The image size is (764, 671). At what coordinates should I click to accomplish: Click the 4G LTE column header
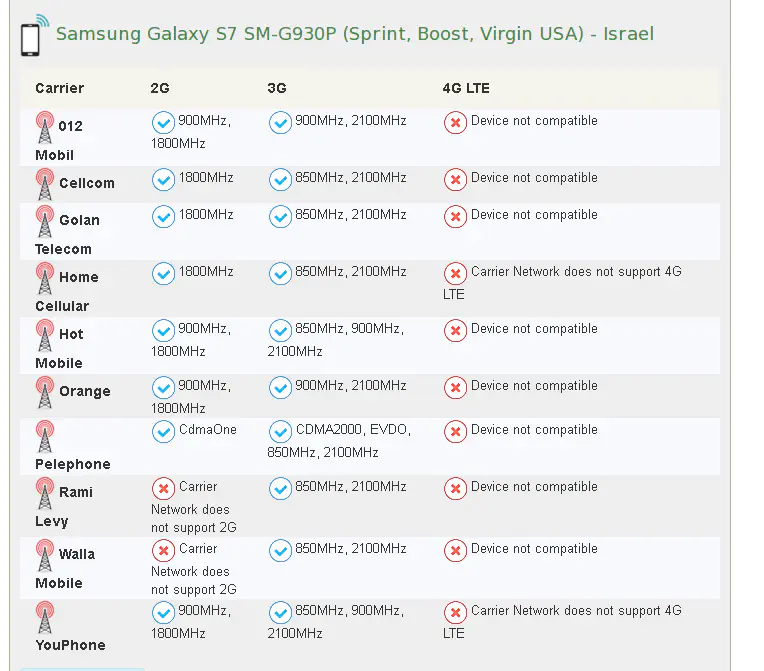pyautogui.click(x=466, y=88)
